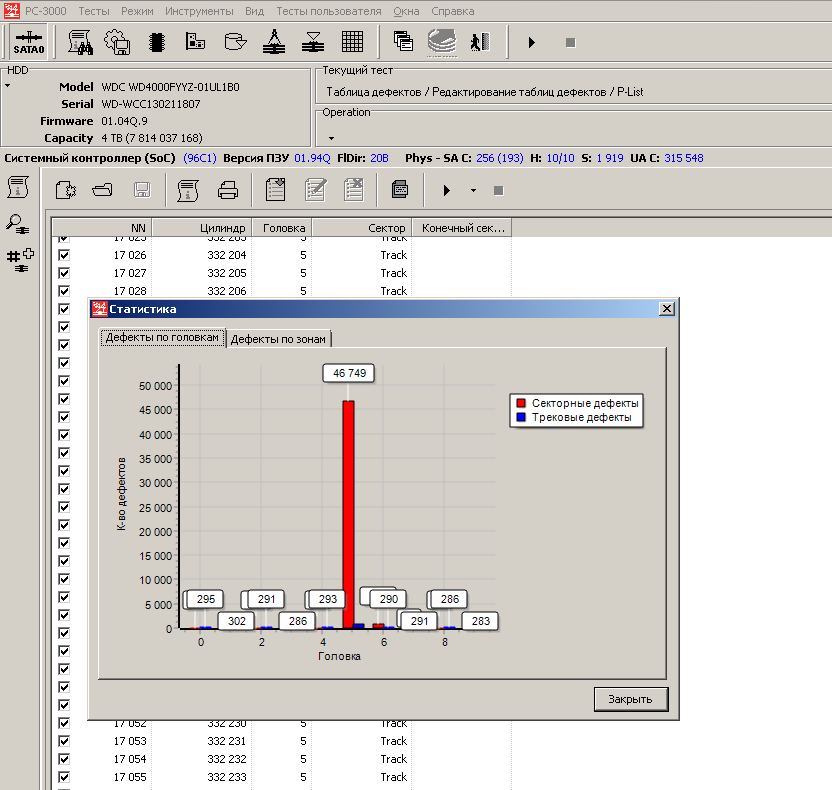Click the disk platters stack icon

click(x=442, y=42)
